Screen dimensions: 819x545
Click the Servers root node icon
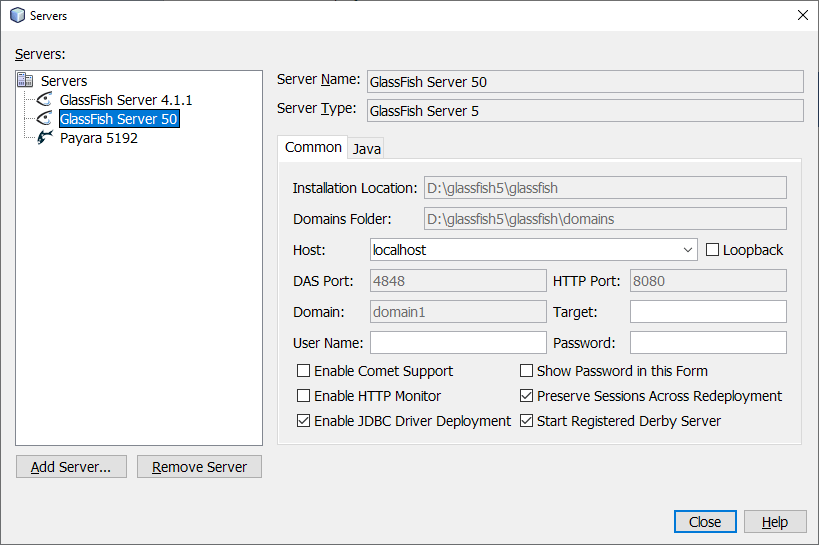pyautogui.click(x=25, y=80)
